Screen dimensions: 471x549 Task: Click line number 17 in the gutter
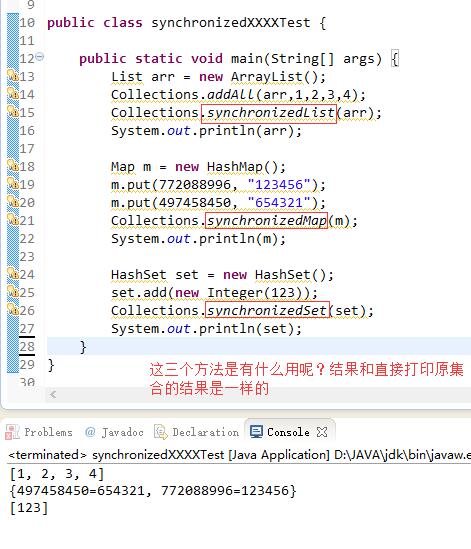(27, 149)
